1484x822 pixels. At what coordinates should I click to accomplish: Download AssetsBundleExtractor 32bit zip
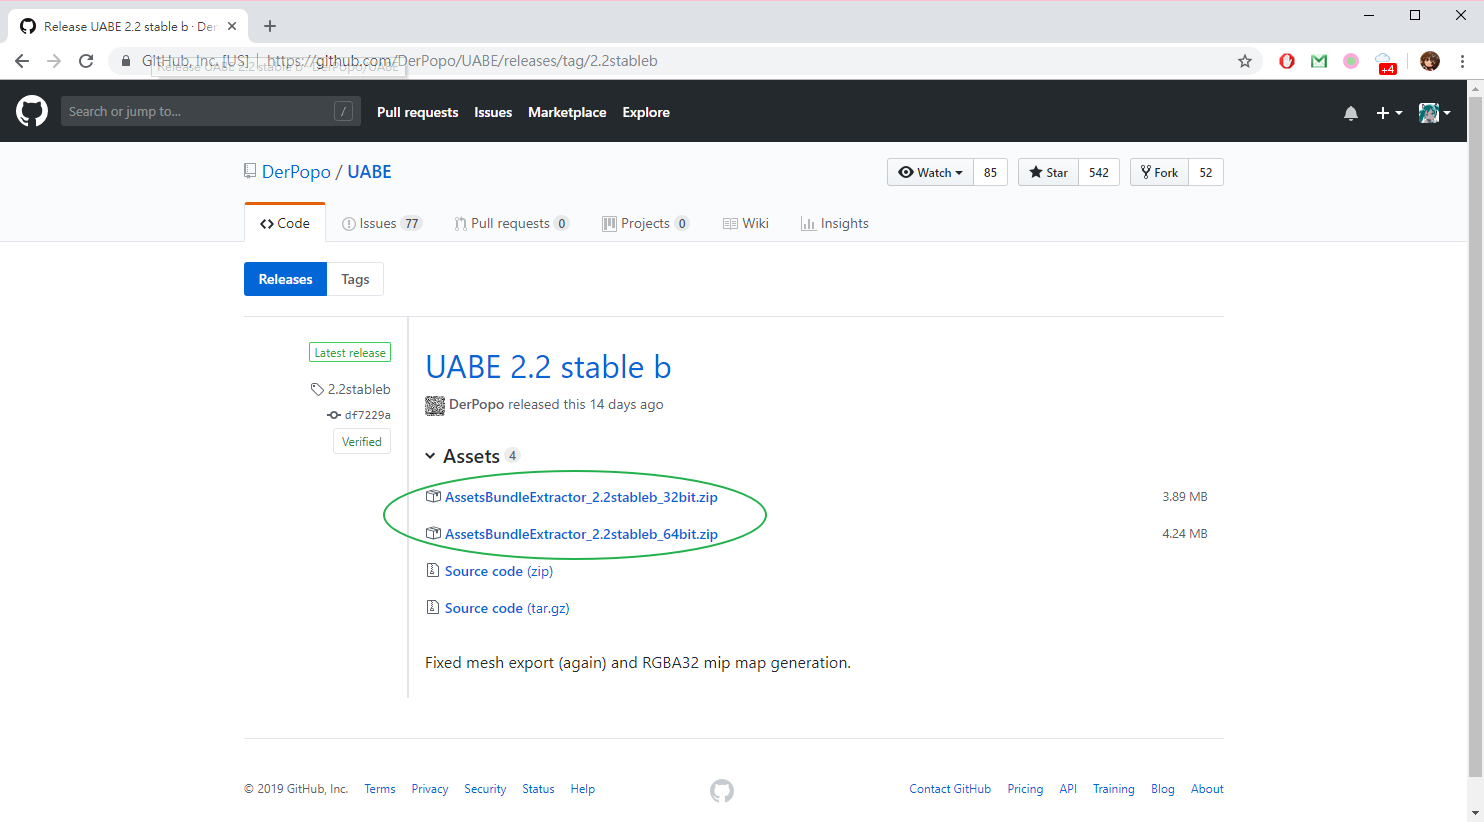(x=581, y=497)
